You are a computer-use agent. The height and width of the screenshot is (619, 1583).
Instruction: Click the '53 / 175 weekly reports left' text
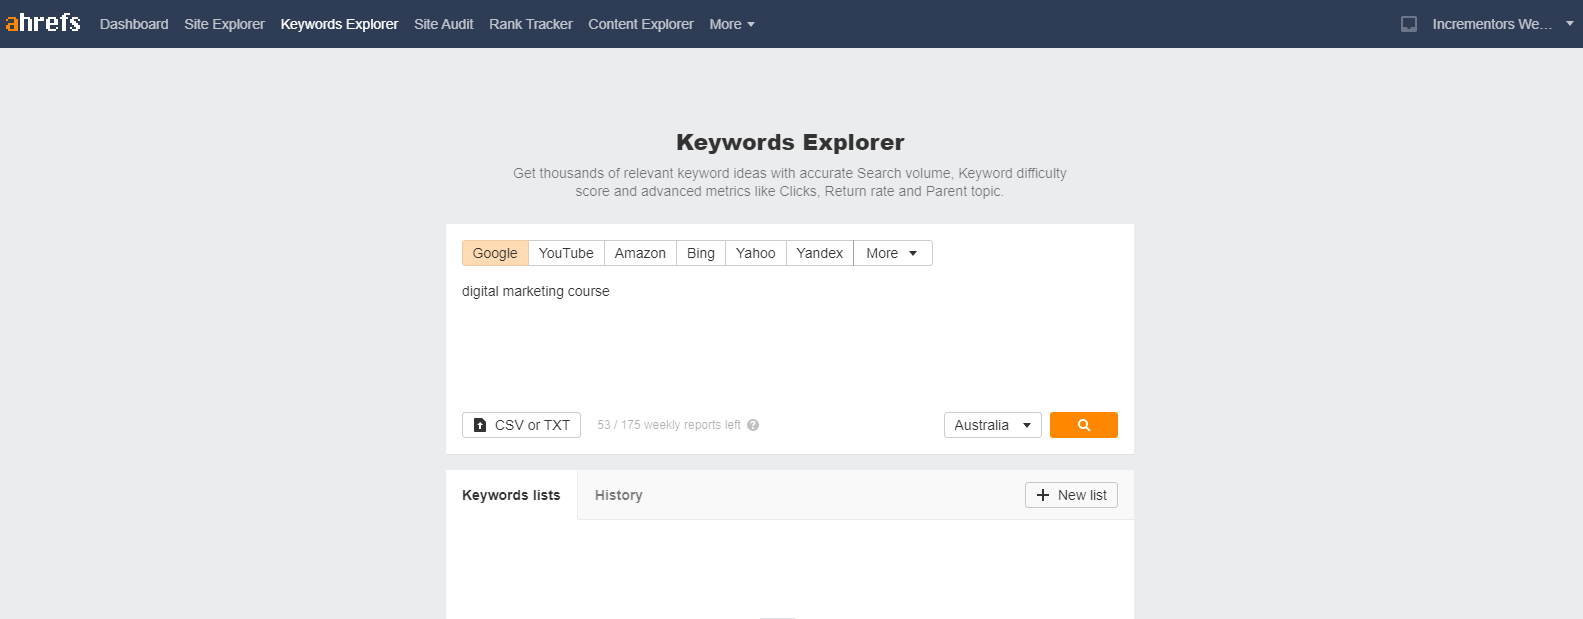coord(669,425)
